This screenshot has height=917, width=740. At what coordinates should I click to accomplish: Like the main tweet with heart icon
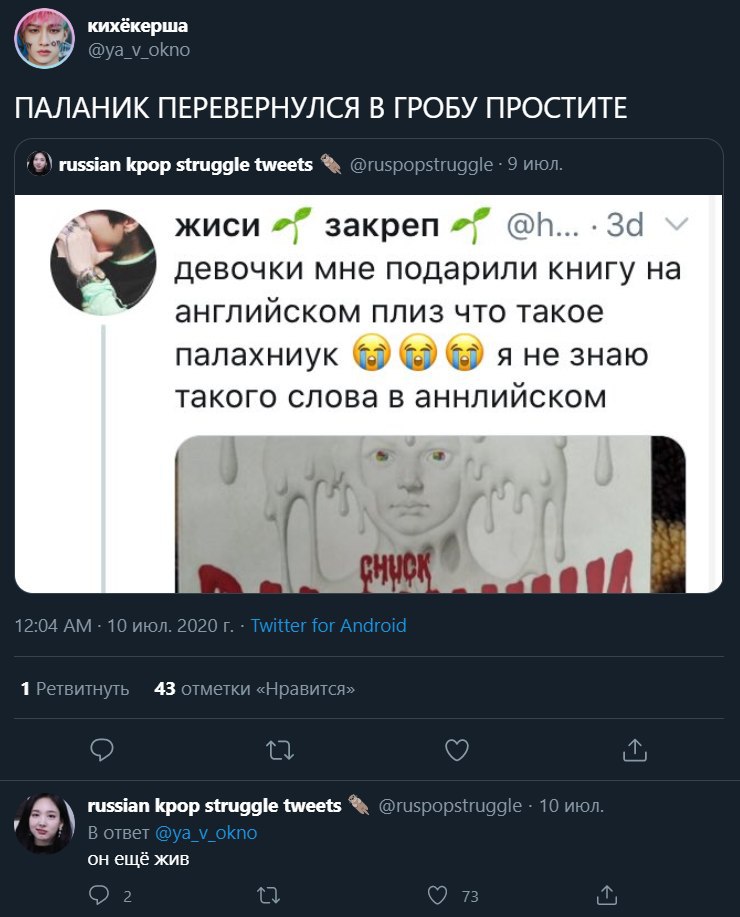pyautogui.click(x=457, y=750)
